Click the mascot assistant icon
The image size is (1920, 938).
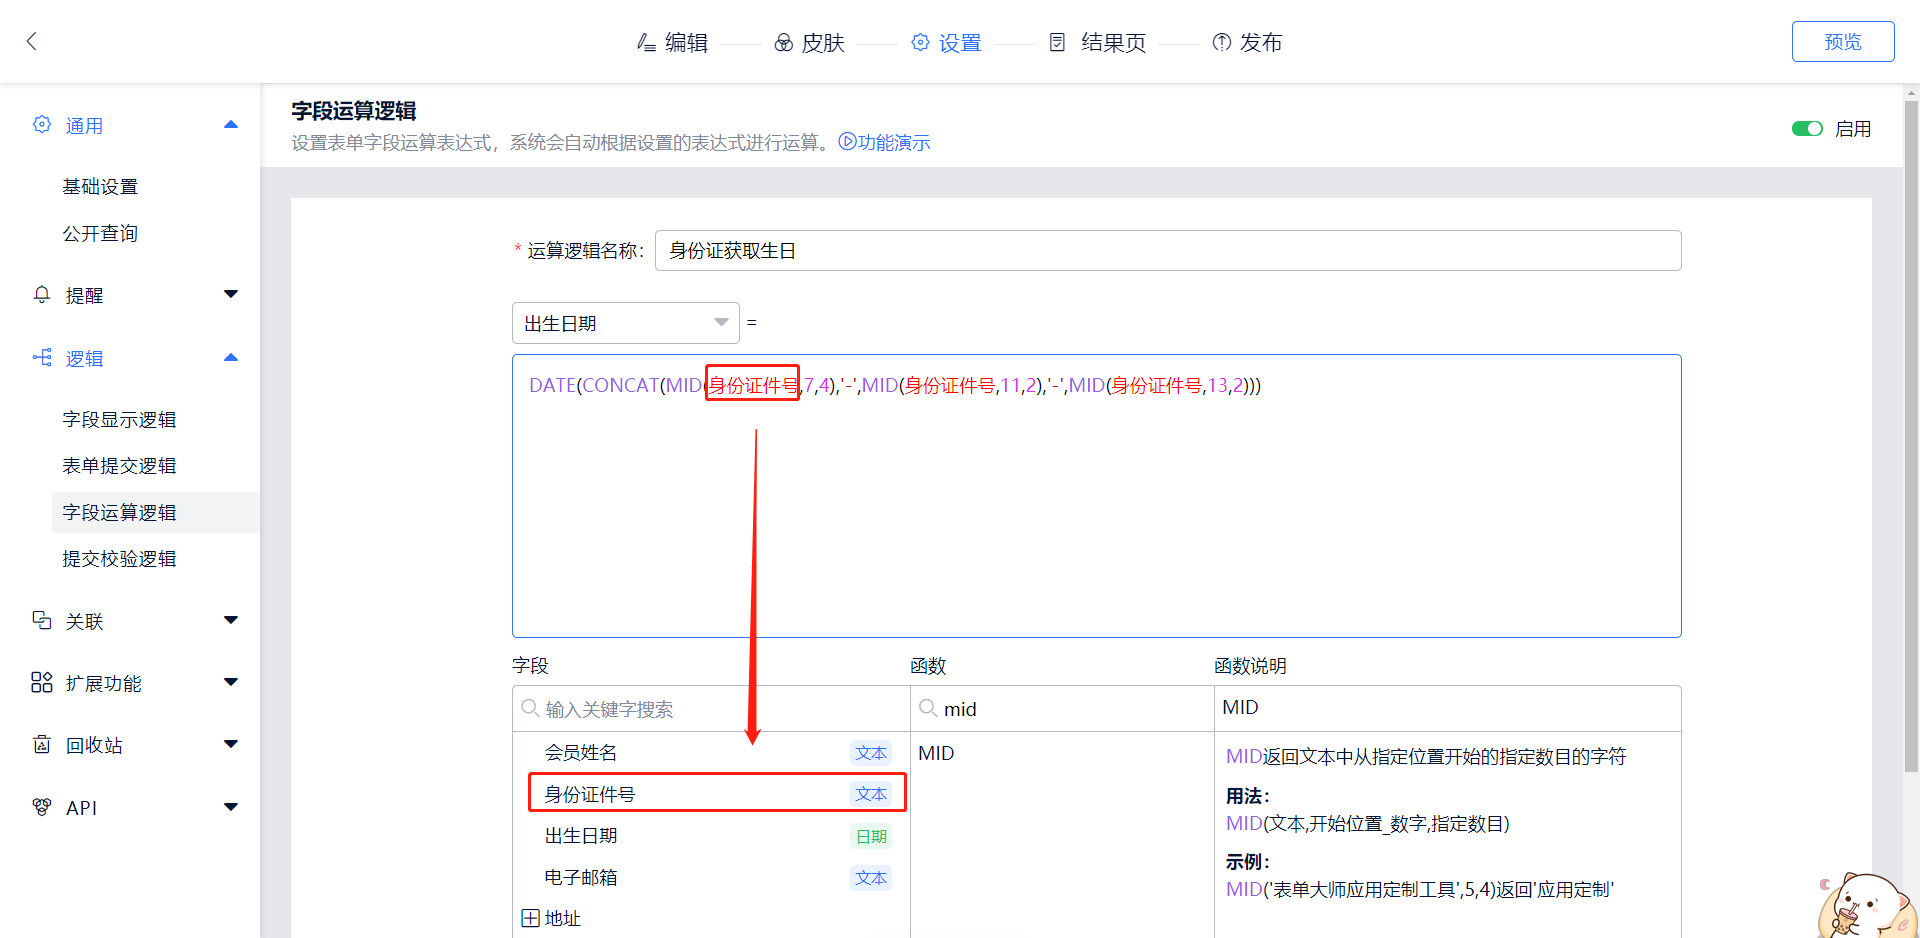click(1864, 906)
